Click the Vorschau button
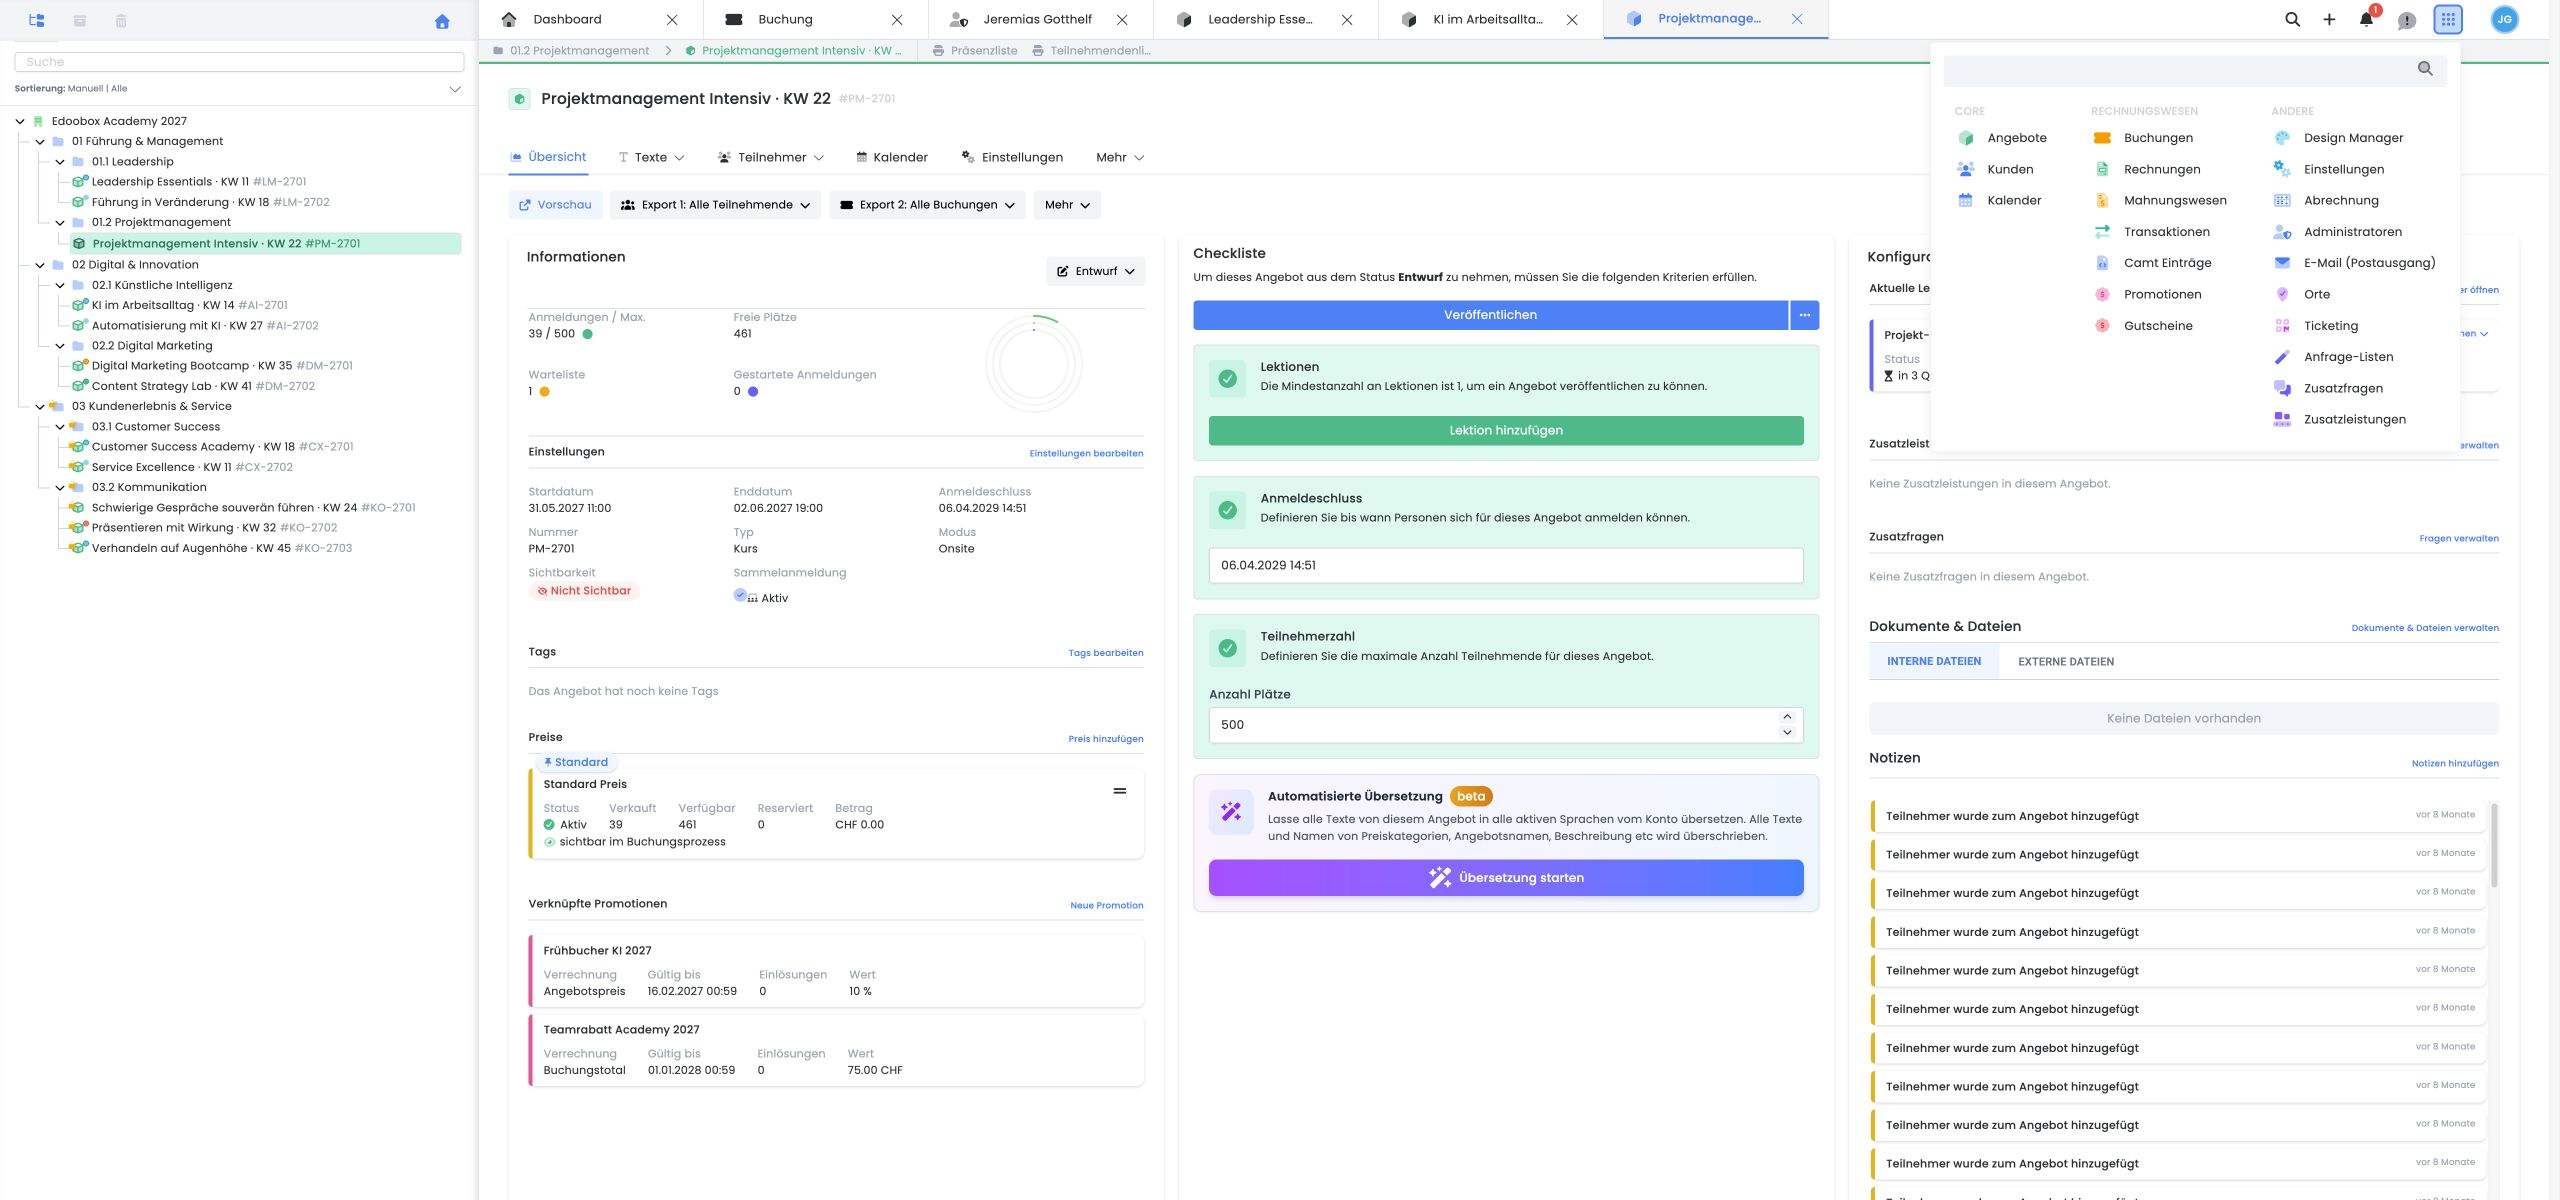This screenshot has width=2560, height=1200. pyautogui.click(x=555, y=205)
